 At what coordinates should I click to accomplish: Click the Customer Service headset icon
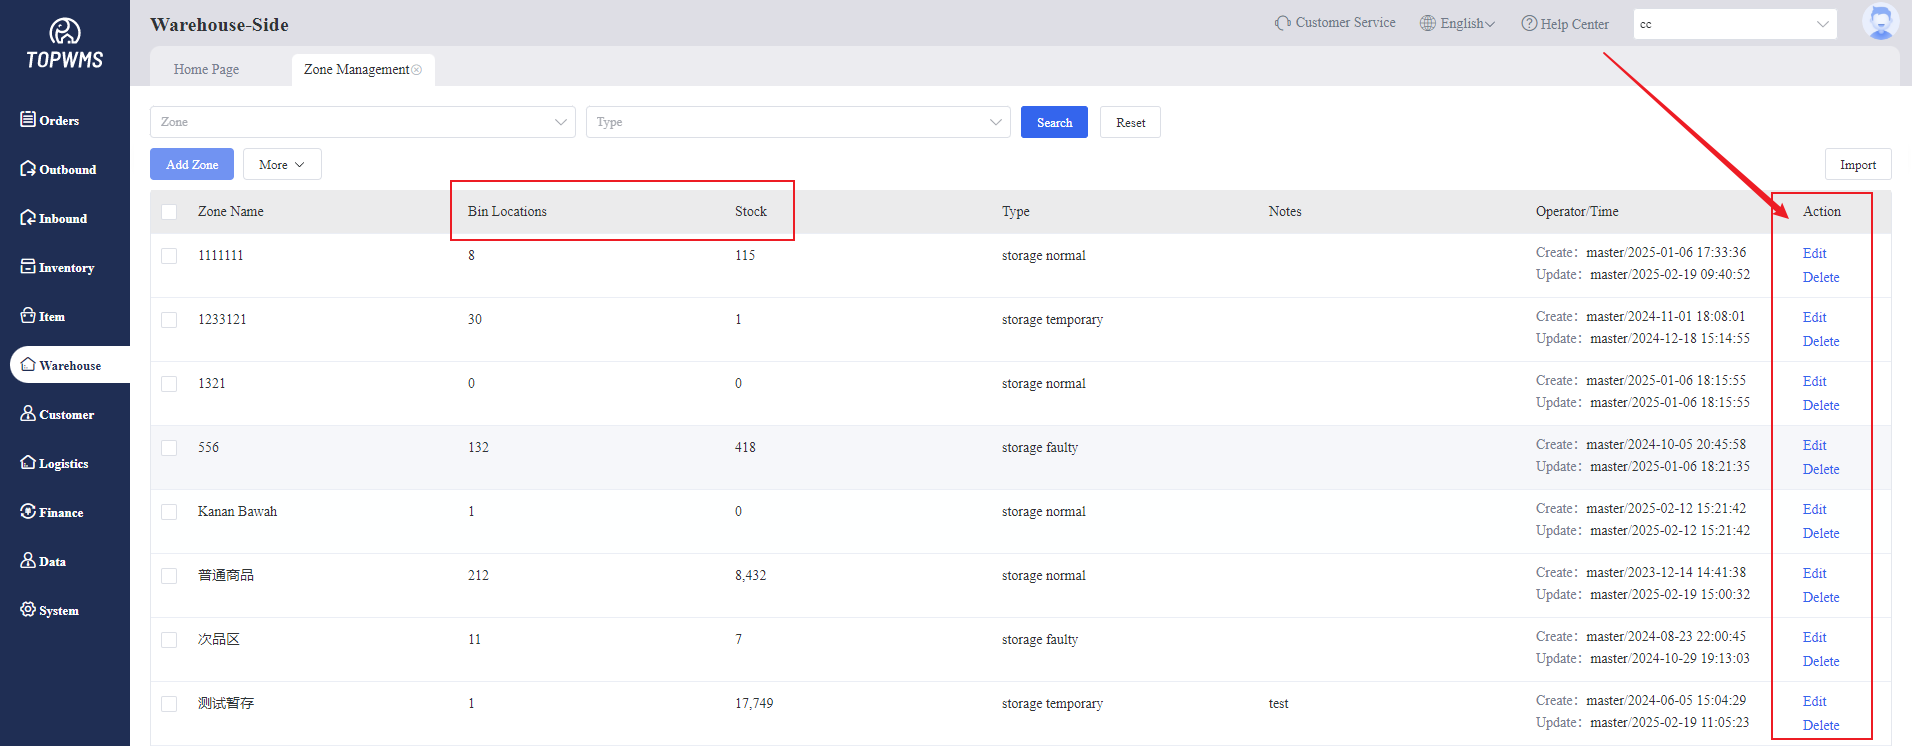[x=1282, y=23]
